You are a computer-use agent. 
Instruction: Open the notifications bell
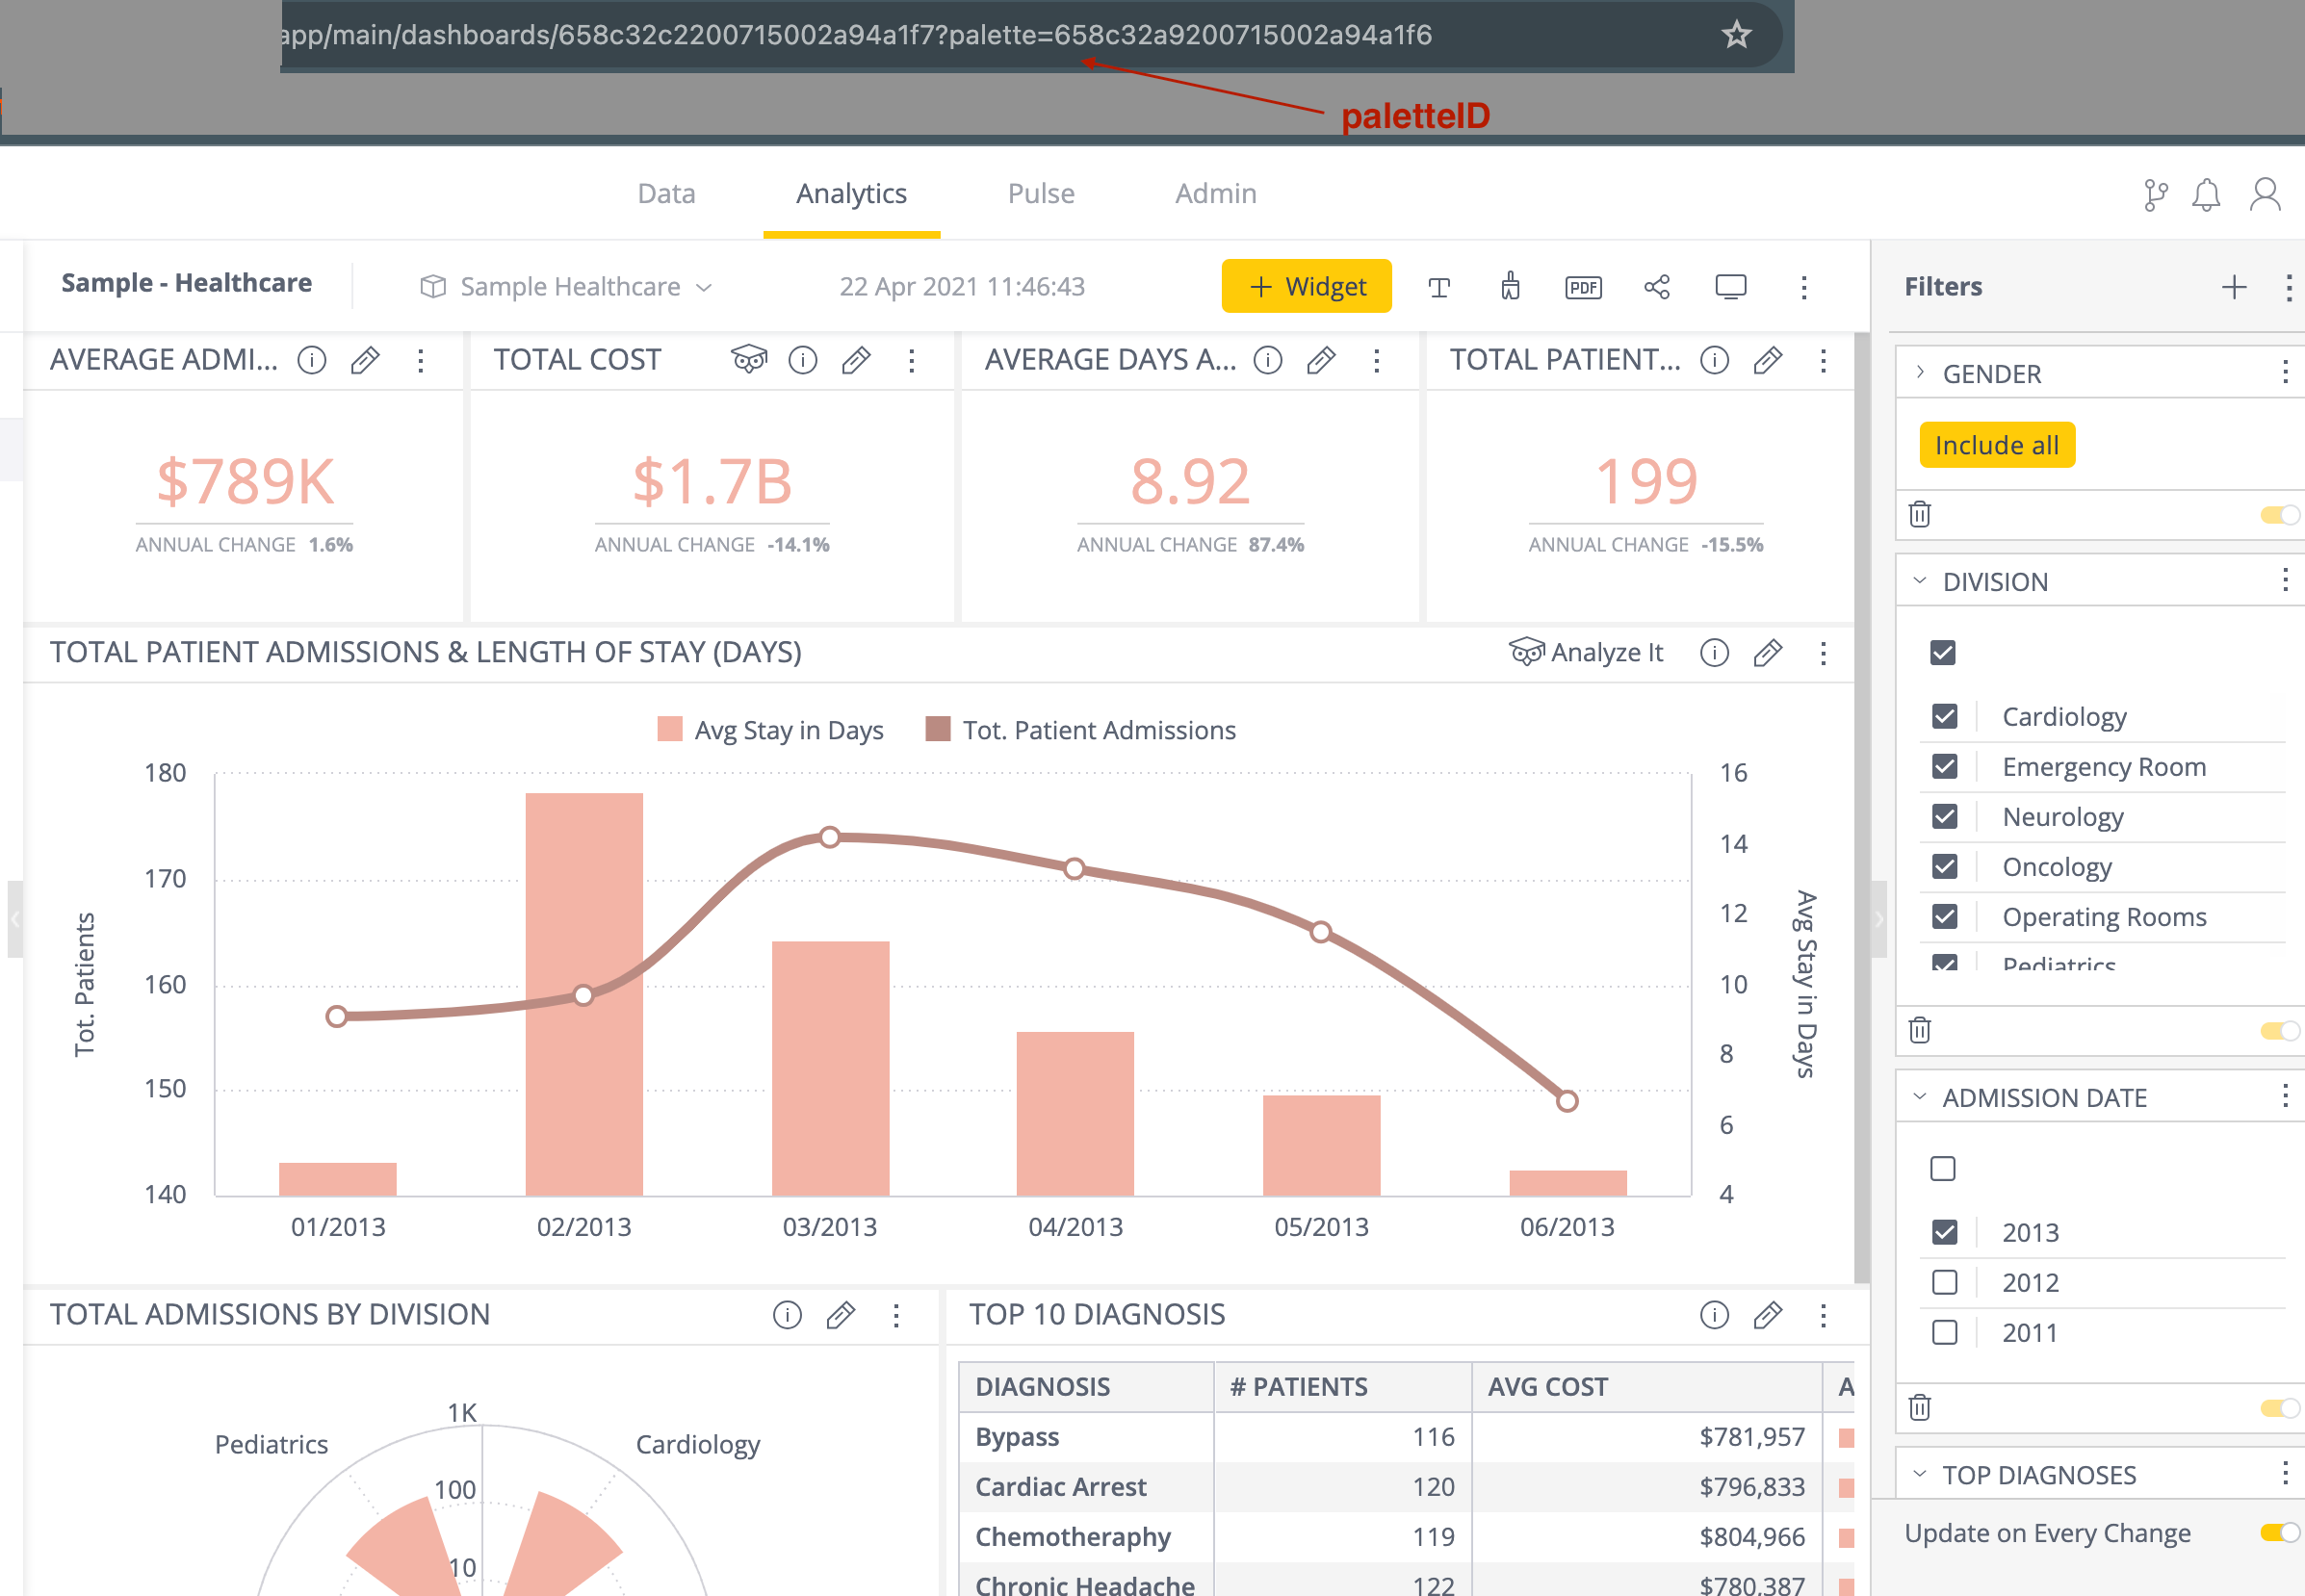(x=2206, y=194)
